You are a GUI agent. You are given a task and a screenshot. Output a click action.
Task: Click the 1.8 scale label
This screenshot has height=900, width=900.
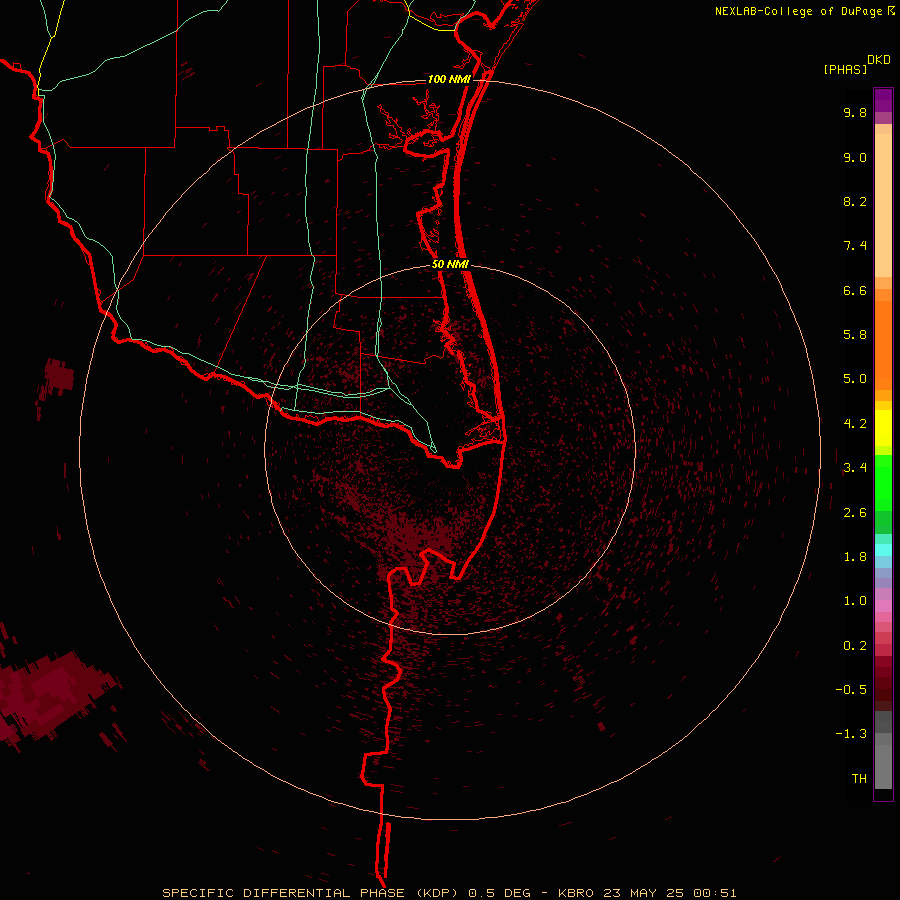[855, 557]
